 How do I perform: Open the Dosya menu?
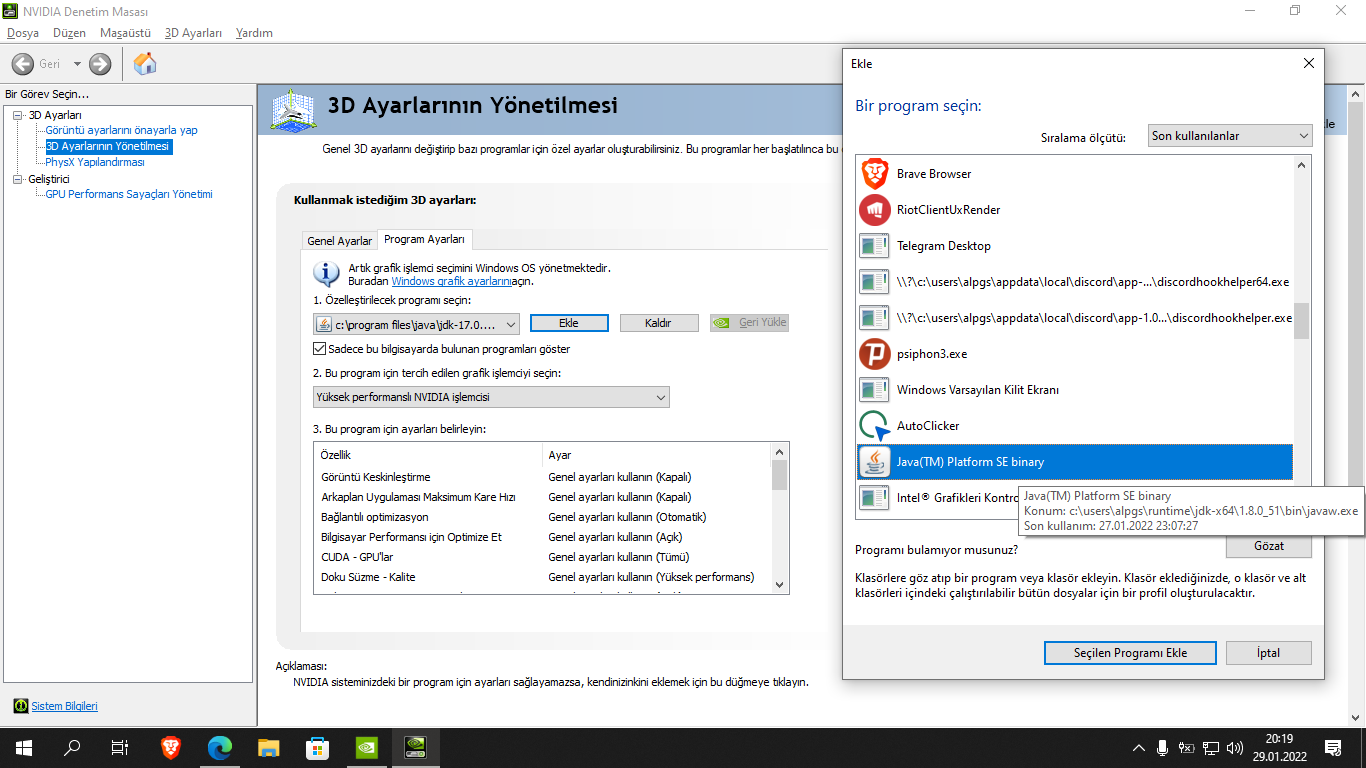[23, 33]
